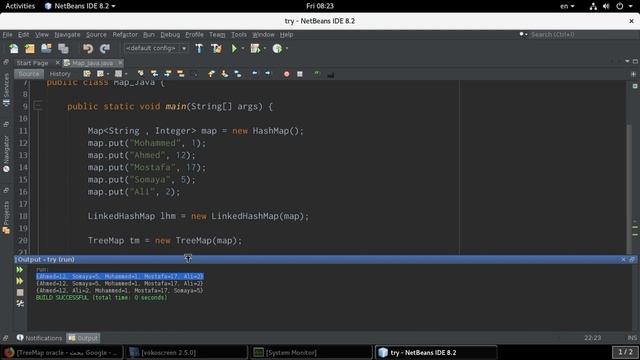Click the Clean and Build icon
This screenshot has width=640, height=360.
[x=216, y=49]
